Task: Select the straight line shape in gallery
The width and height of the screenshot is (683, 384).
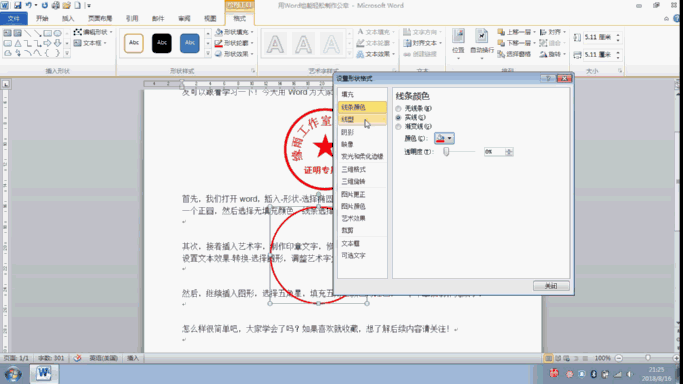Action: tap(28, 33)
